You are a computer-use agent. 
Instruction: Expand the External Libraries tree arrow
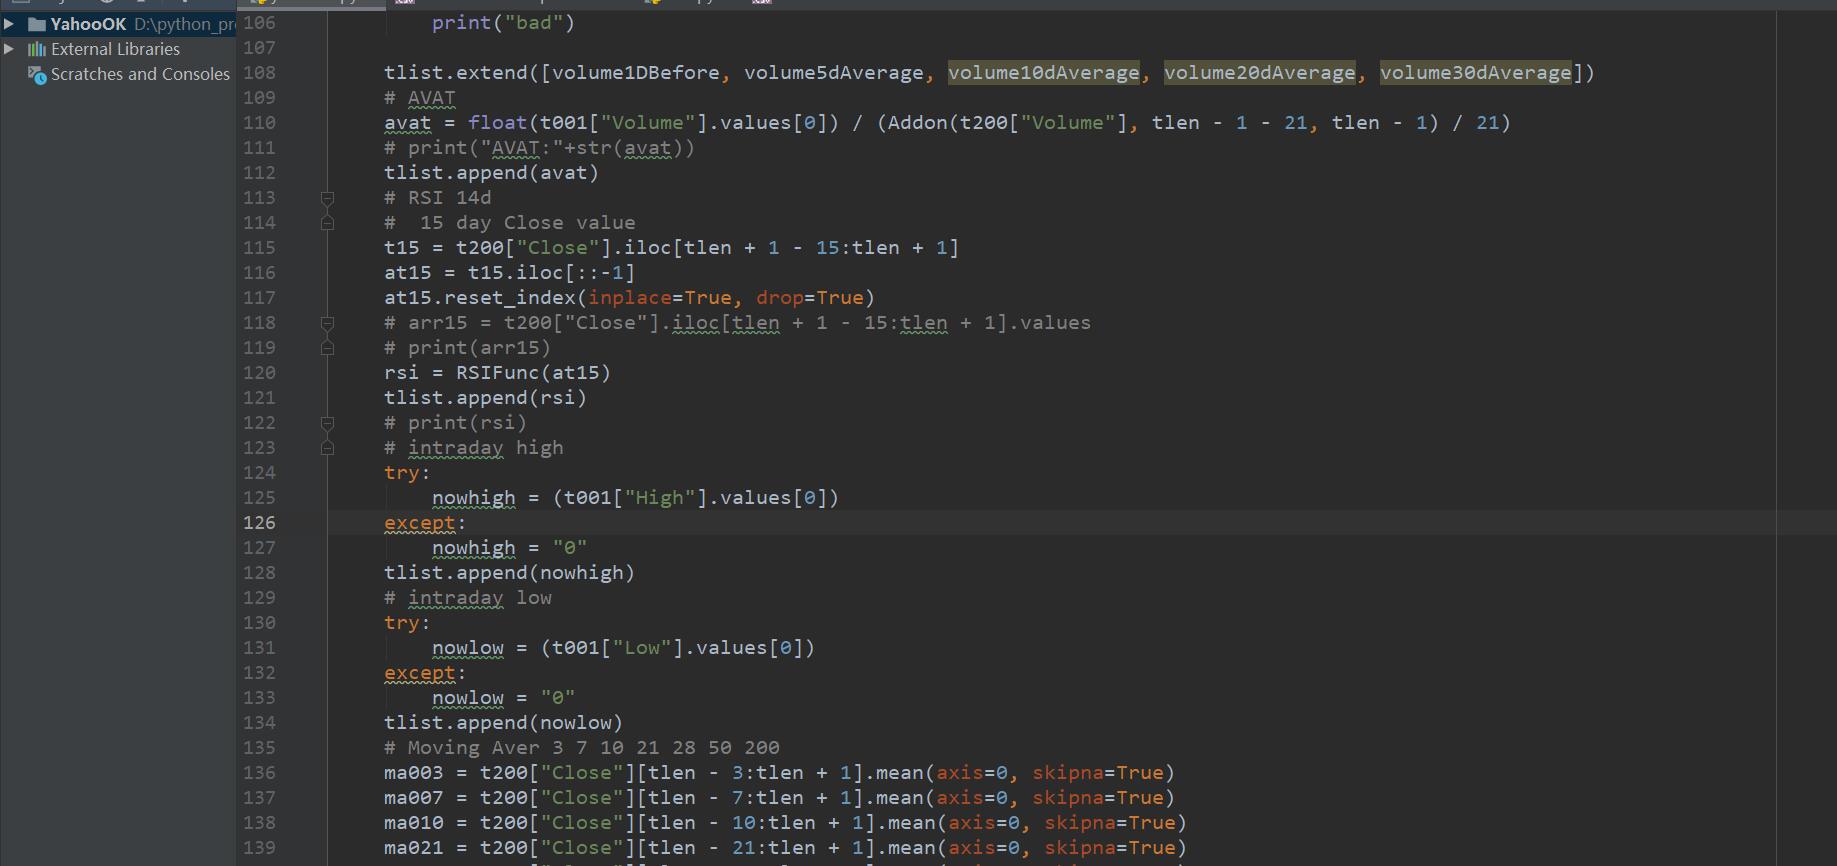[9, 48]
